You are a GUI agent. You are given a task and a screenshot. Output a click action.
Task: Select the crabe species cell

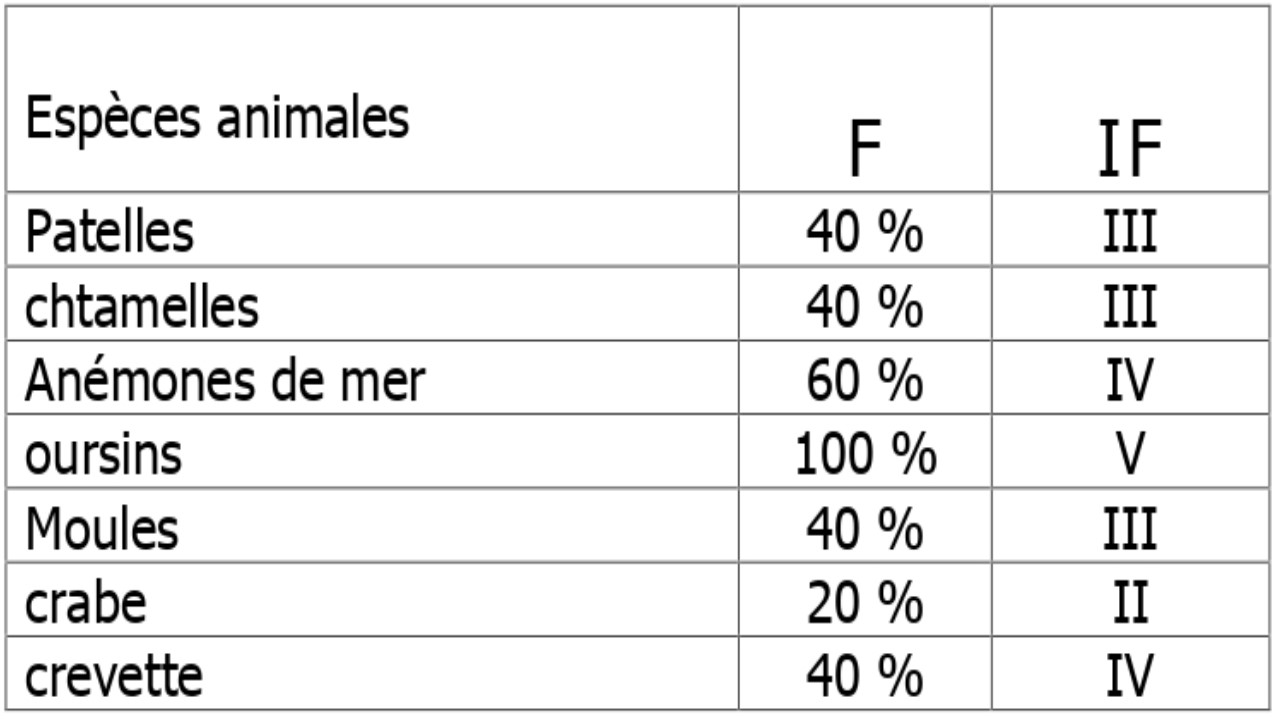tap(86, 603)
